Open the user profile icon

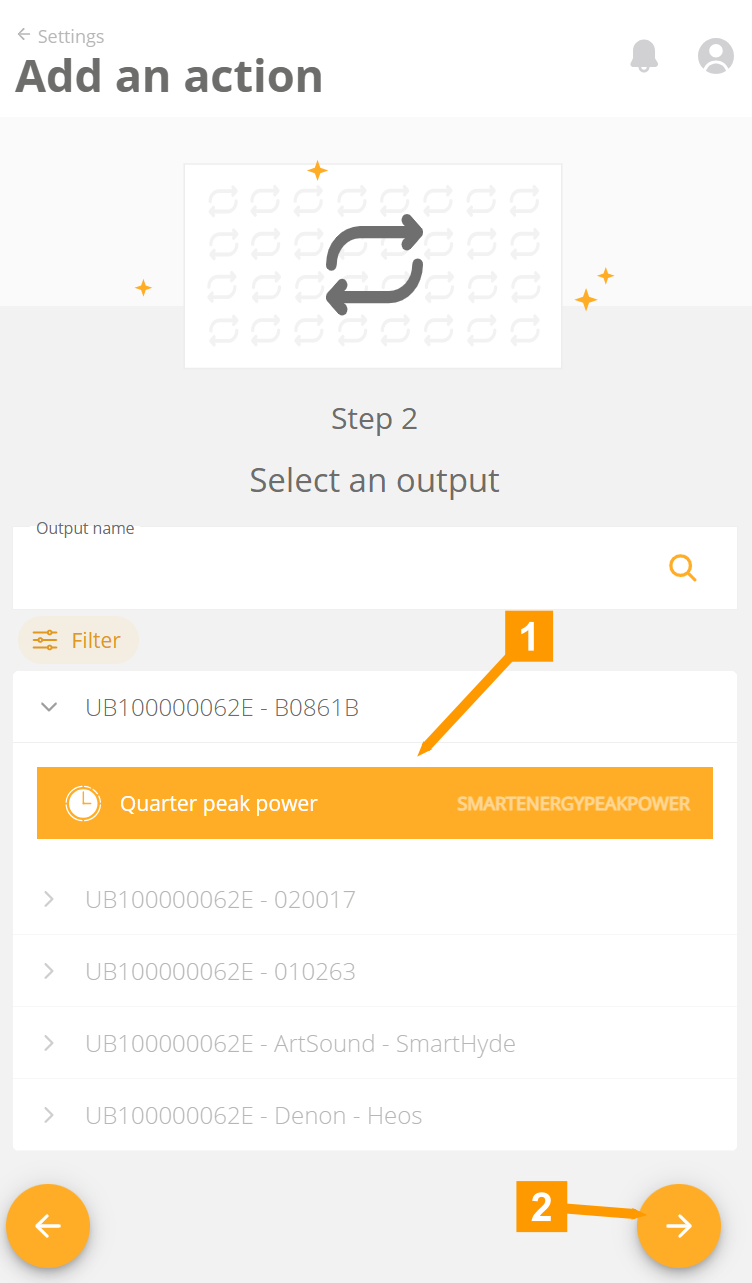pos(715,56)
